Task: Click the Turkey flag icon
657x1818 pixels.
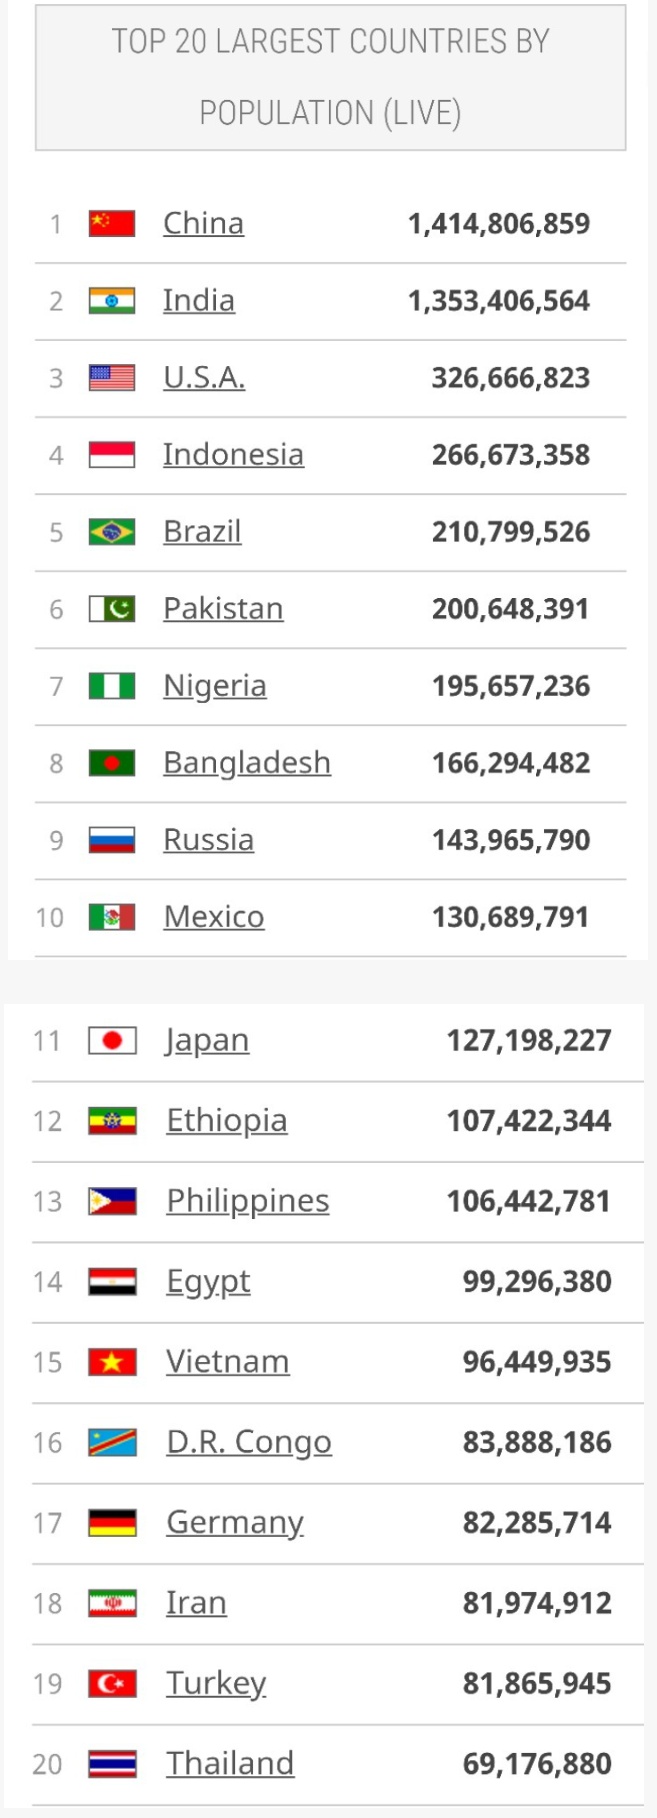Action: tap(112, 1684)
